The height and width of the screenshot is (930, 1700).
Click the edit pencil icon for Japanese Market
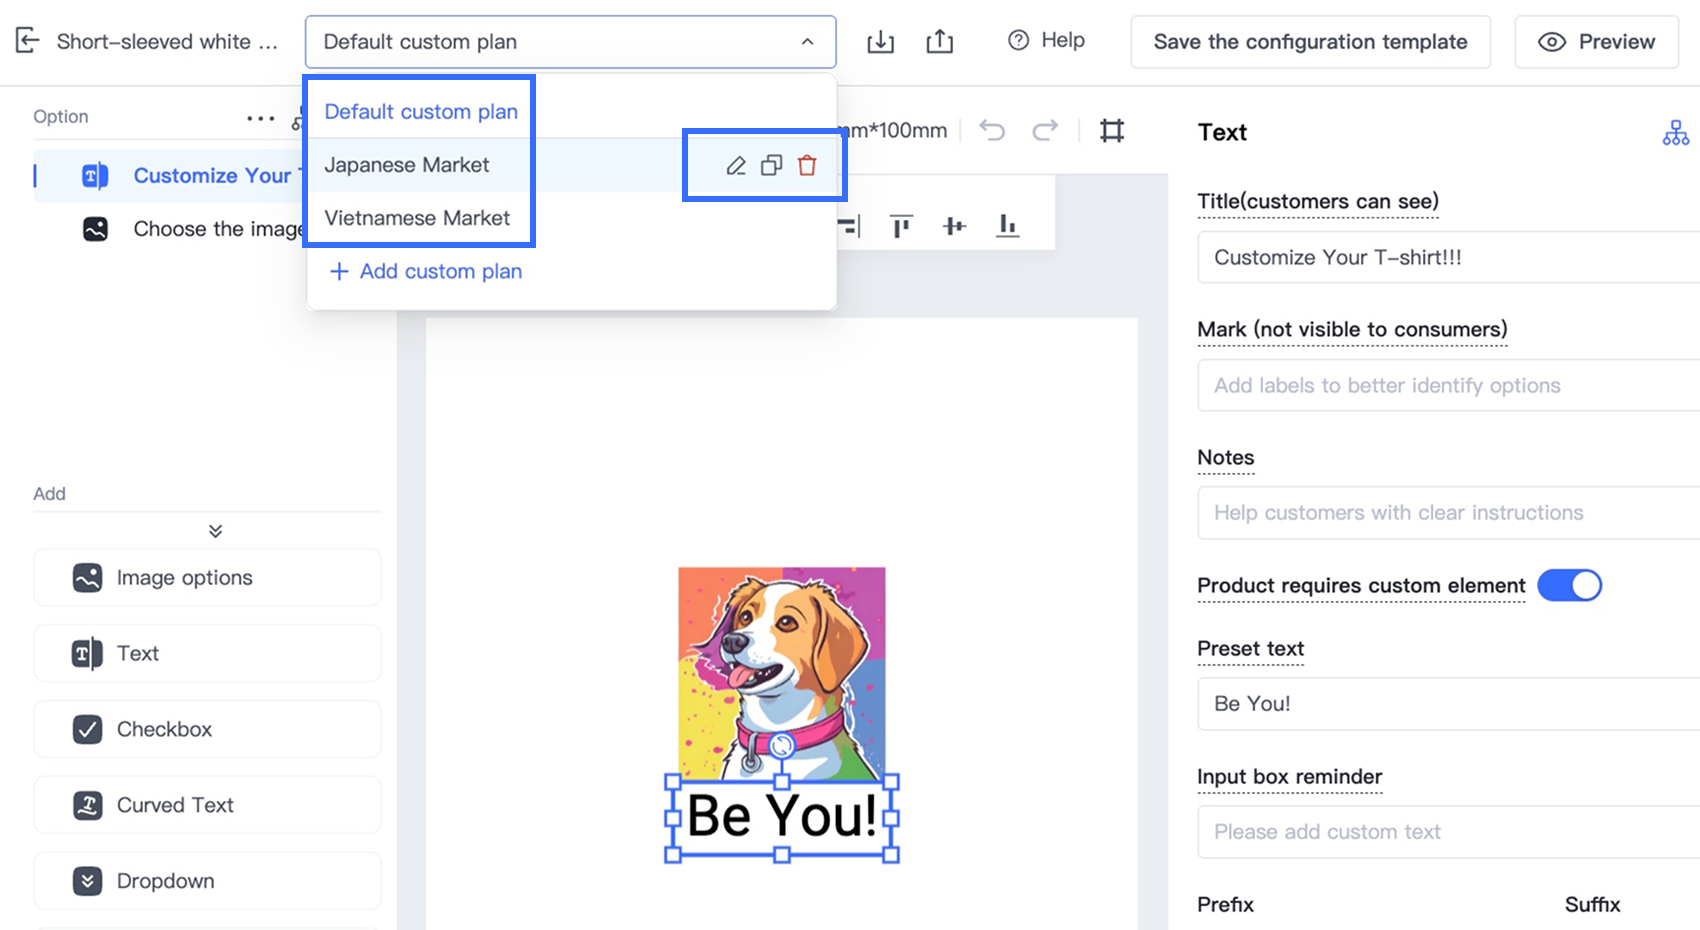pyautogui.click(x=736, y=166)
